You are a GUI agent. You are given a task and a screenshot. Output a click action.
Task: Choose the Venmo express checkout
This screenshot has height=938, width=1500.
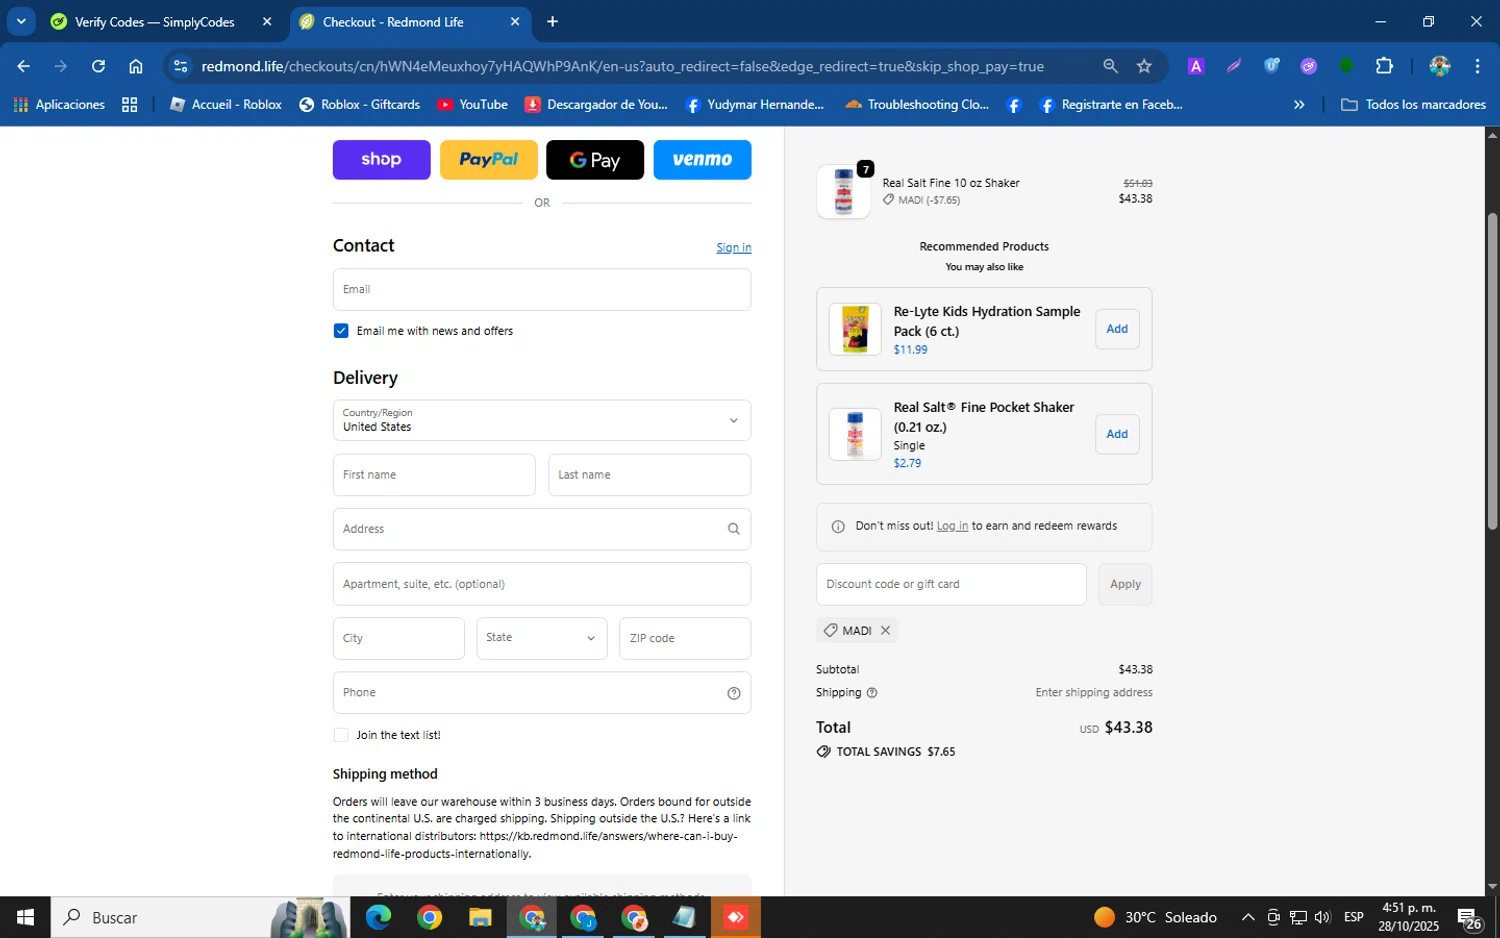(702, 160)
